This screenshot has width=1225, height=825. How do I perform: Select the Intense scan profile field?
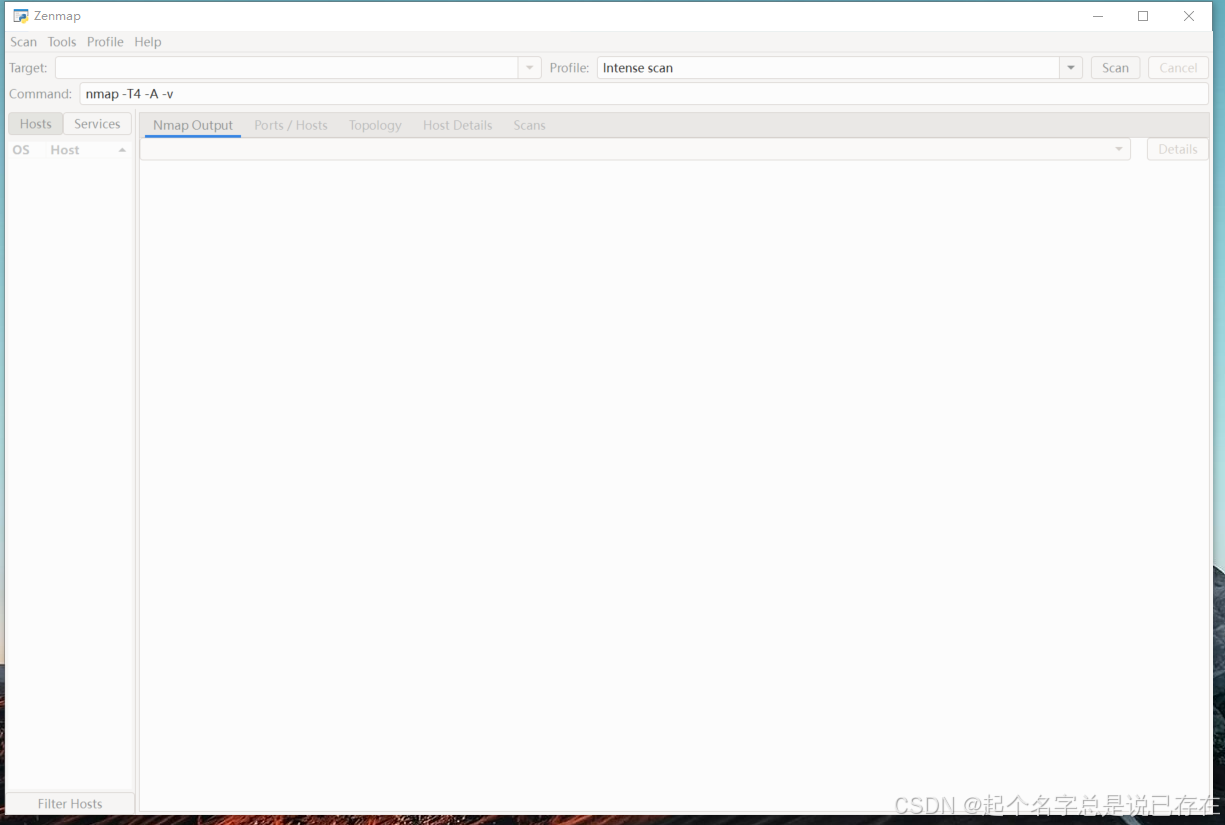pos(828,68)
